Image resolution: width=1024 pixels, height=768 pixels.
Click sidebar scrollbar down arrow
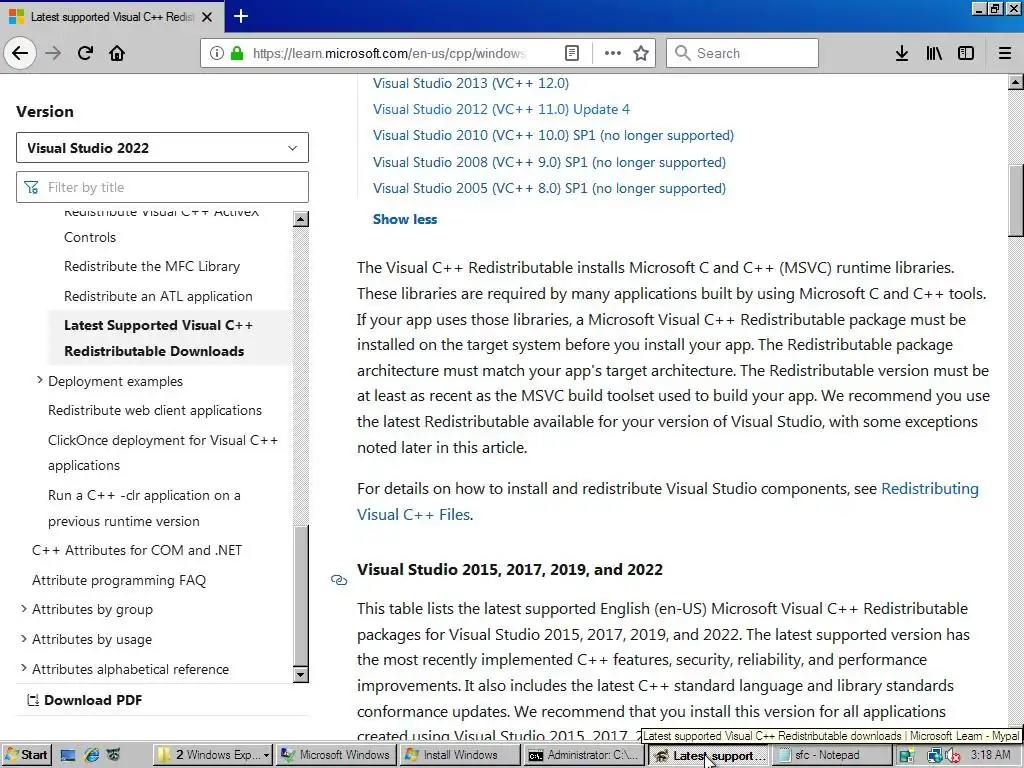301,675
